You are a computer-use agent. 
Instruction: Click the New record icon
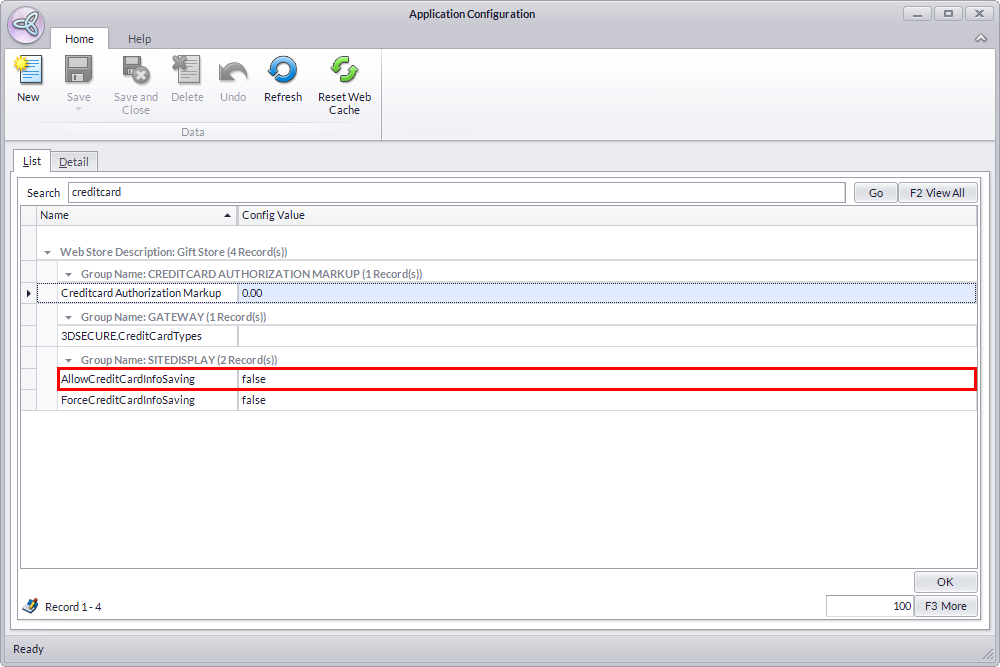(28, 70)
